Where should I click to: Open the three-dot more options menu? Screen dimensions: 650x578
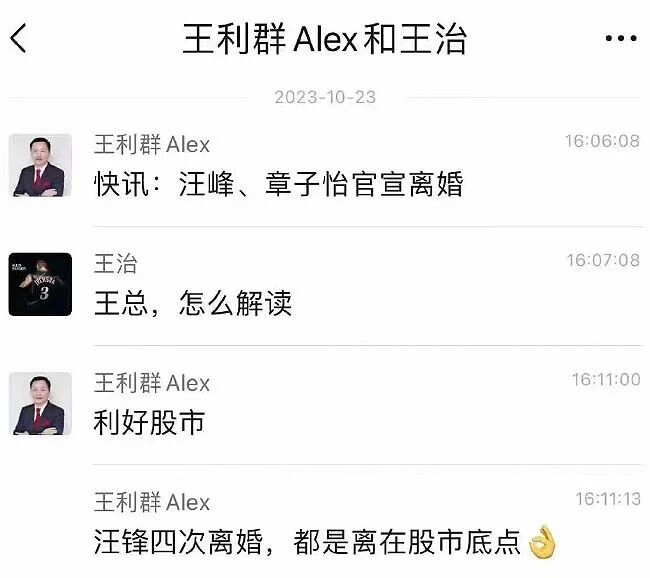(621, 39)
